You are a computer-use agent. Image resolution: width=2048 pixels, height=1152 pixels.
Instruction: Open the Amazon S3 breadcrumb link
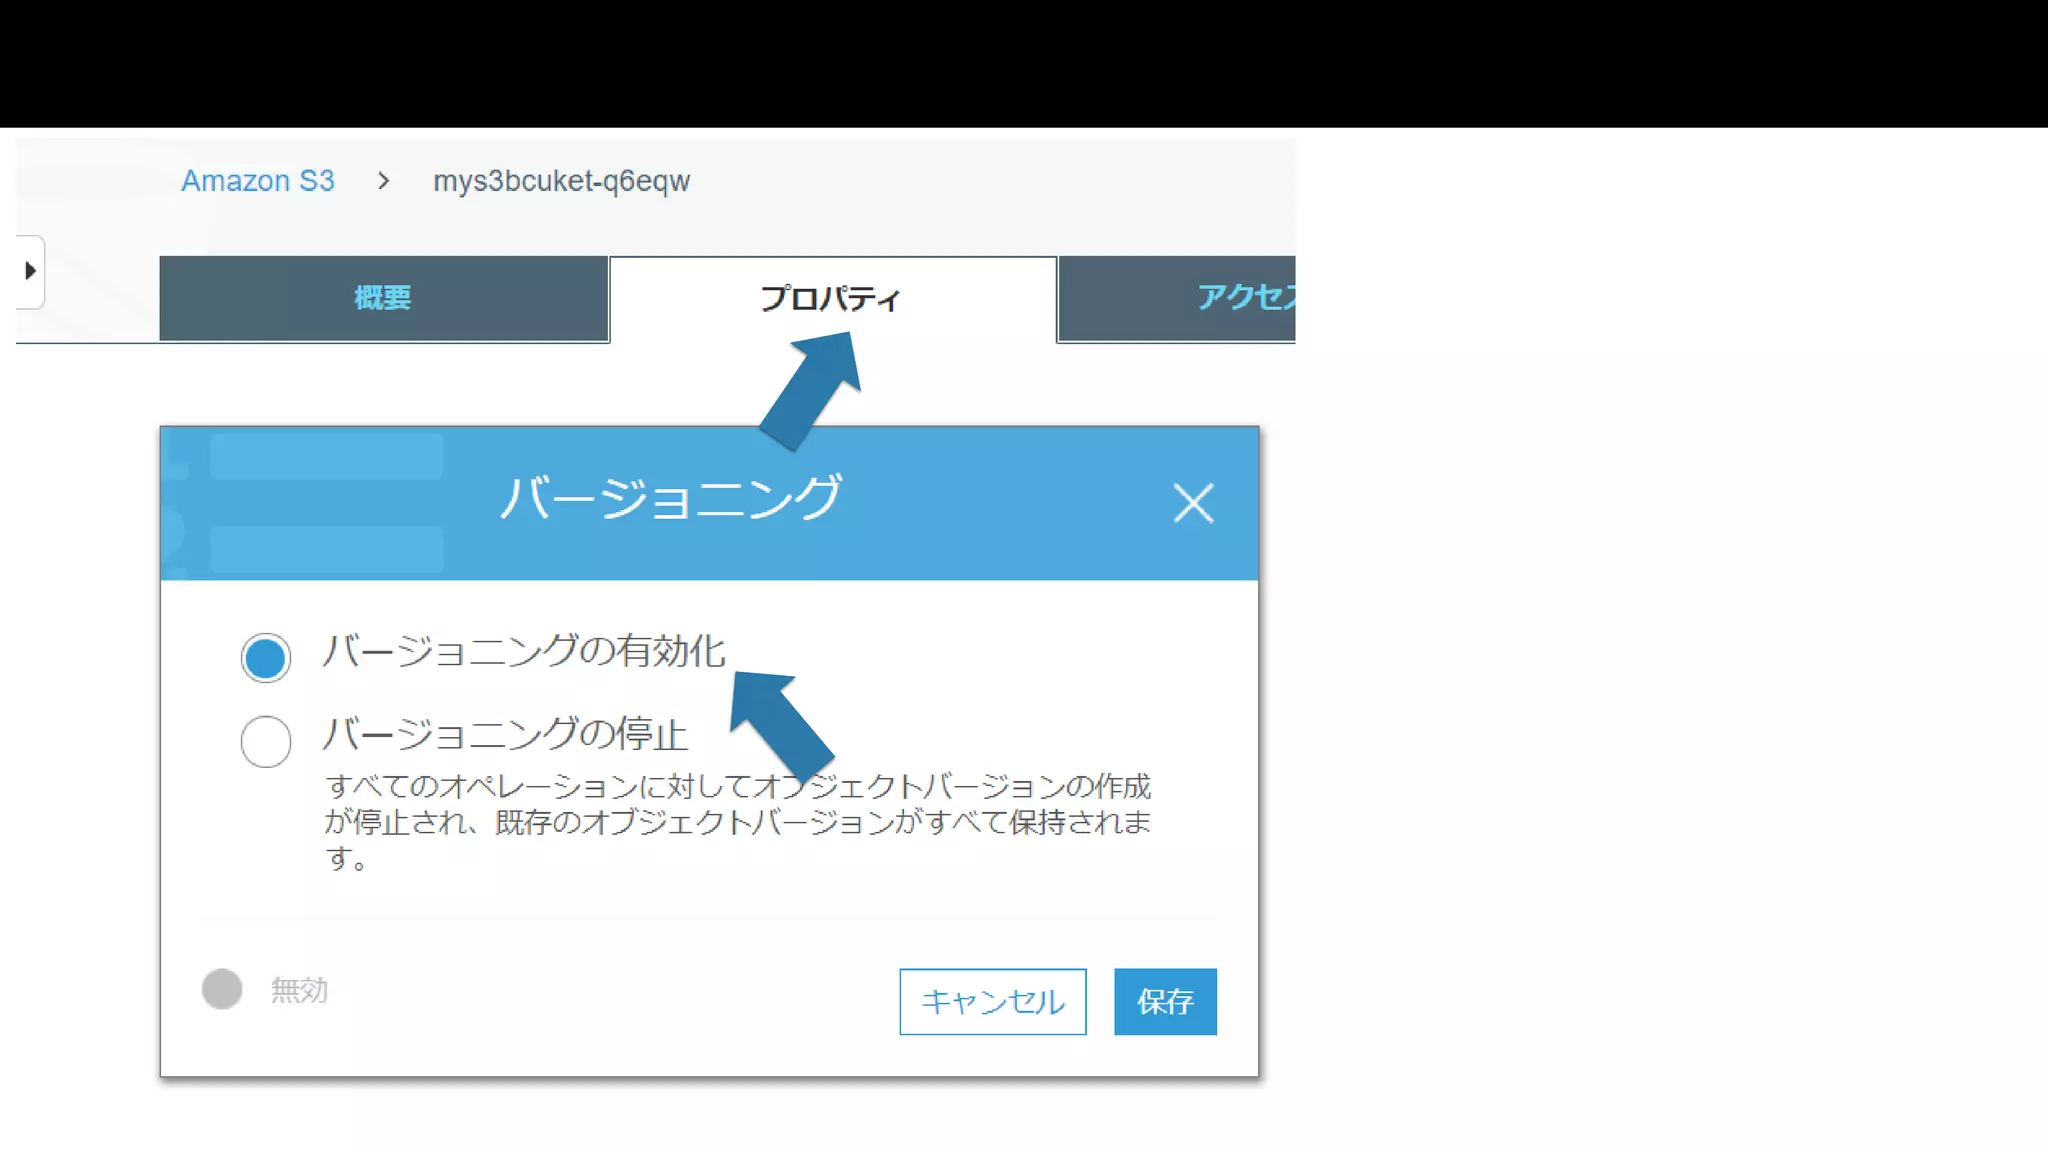257,181
